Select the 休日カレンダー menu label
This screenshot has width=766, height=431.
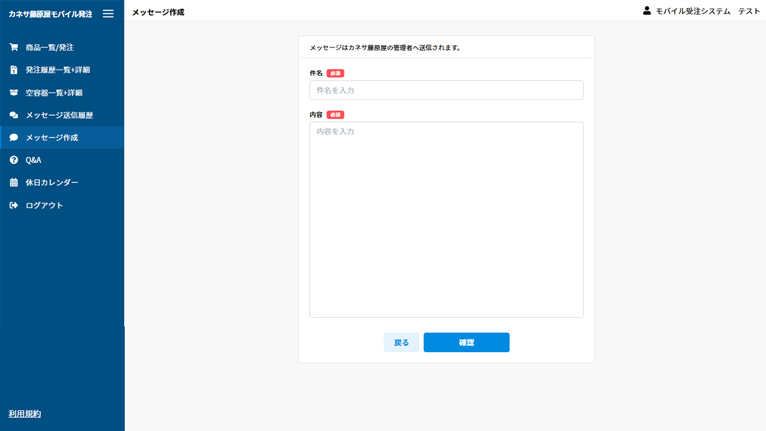[x=52, y=182]
